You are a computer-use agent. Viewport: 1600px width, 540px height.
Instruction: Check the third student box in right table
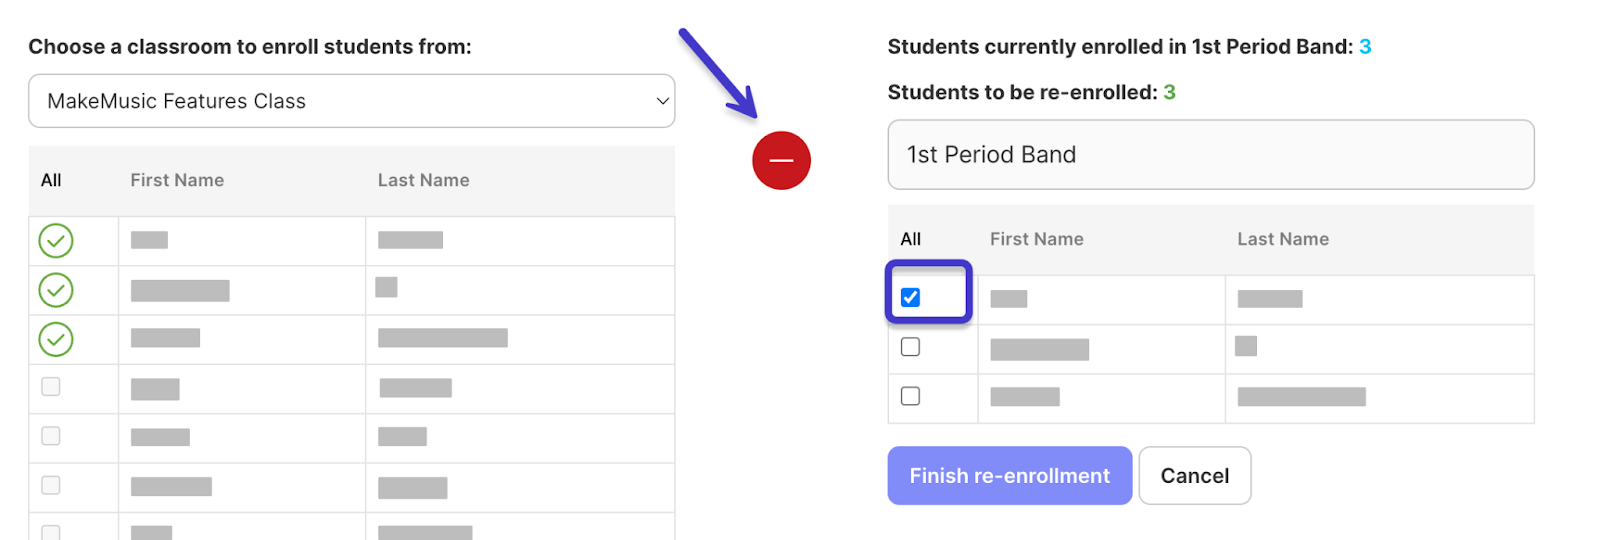point(910,396)
